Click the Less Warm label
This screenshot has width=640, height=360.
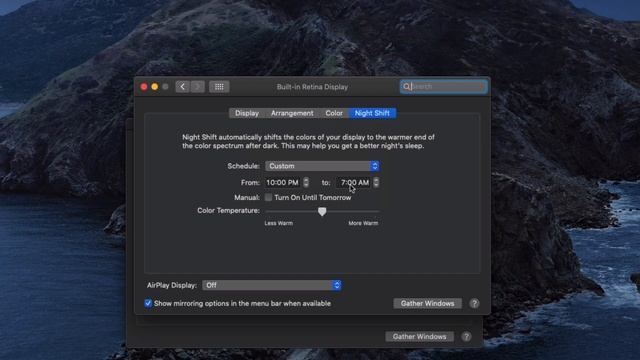click(278, 223)
